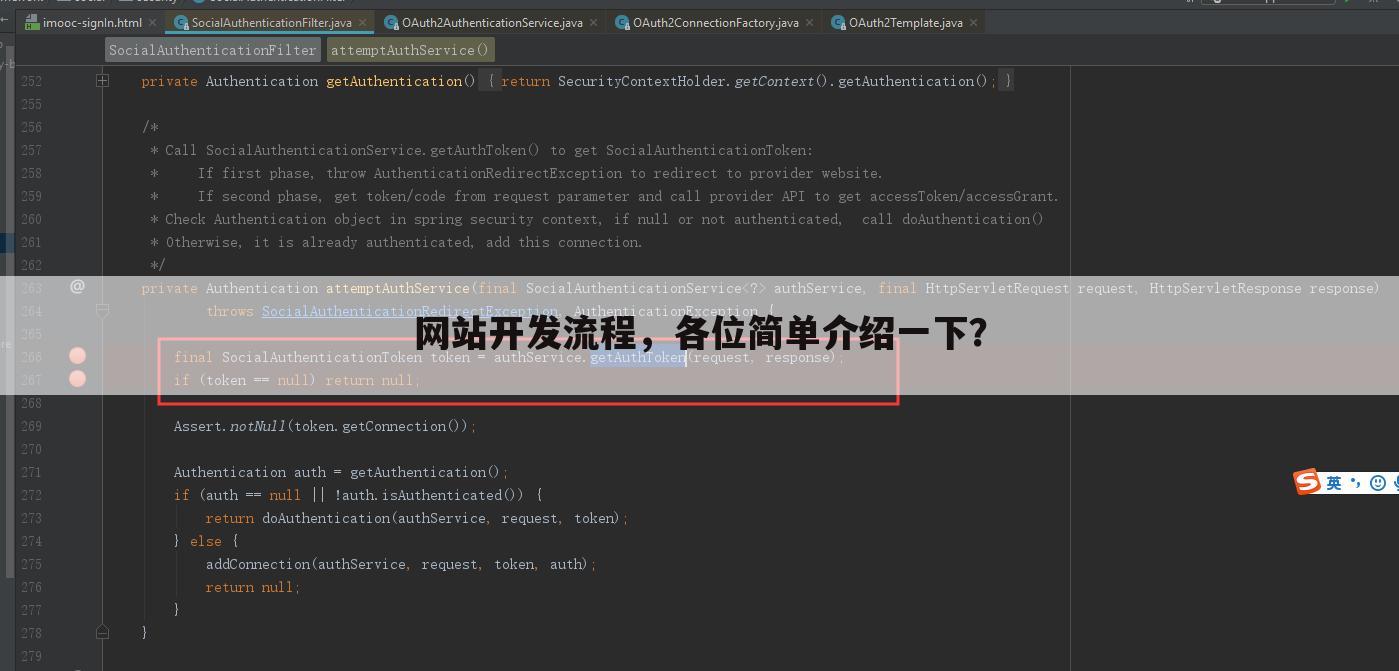This screenshot has height=671, width=1399.
Task: Toggle the breakpoint on line 266
Action: point(77,357)
